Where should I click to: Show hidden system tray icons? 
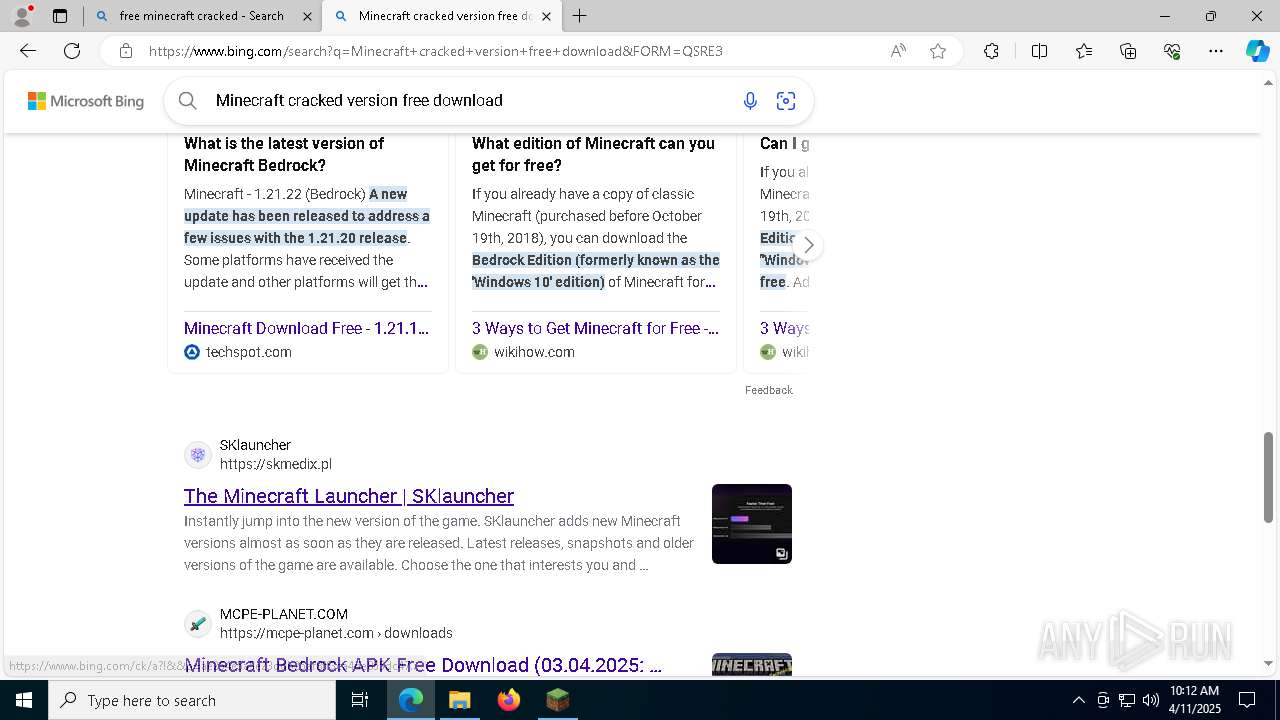[x=1078, y=700]
